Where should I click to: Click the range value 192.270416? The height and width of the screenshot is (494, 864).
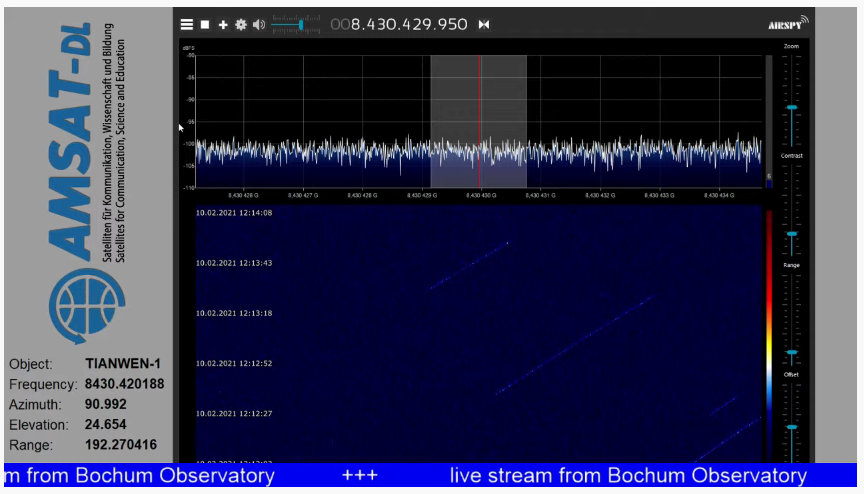(121, 444)
